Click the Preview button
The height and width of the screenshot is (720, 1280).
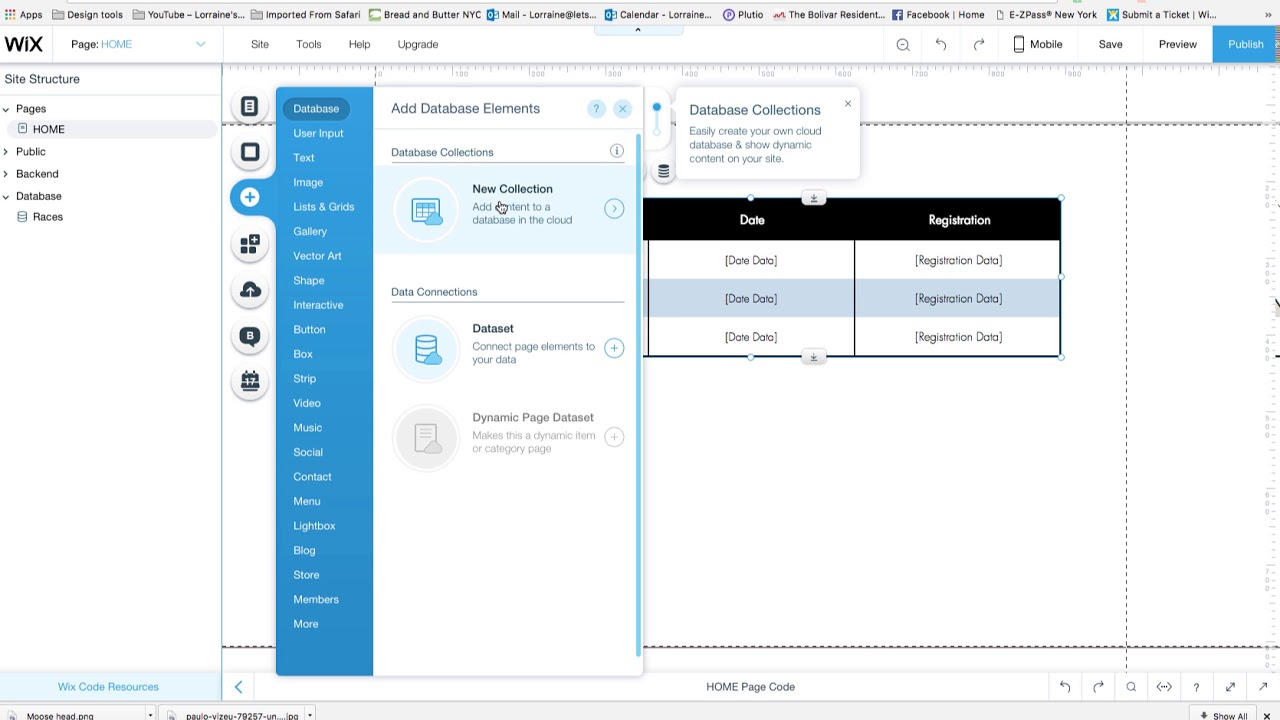[1178, 44]
